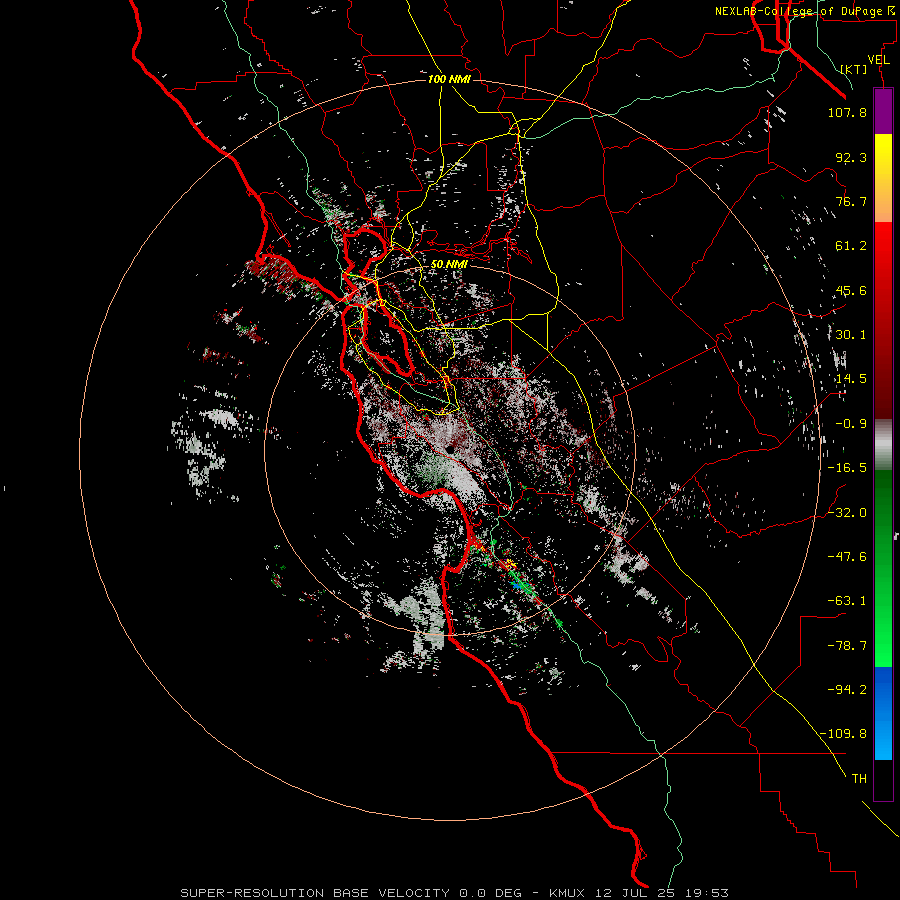Click the 61.2 velocity scale value
900x900 pixels.
[x=851, y=246]
